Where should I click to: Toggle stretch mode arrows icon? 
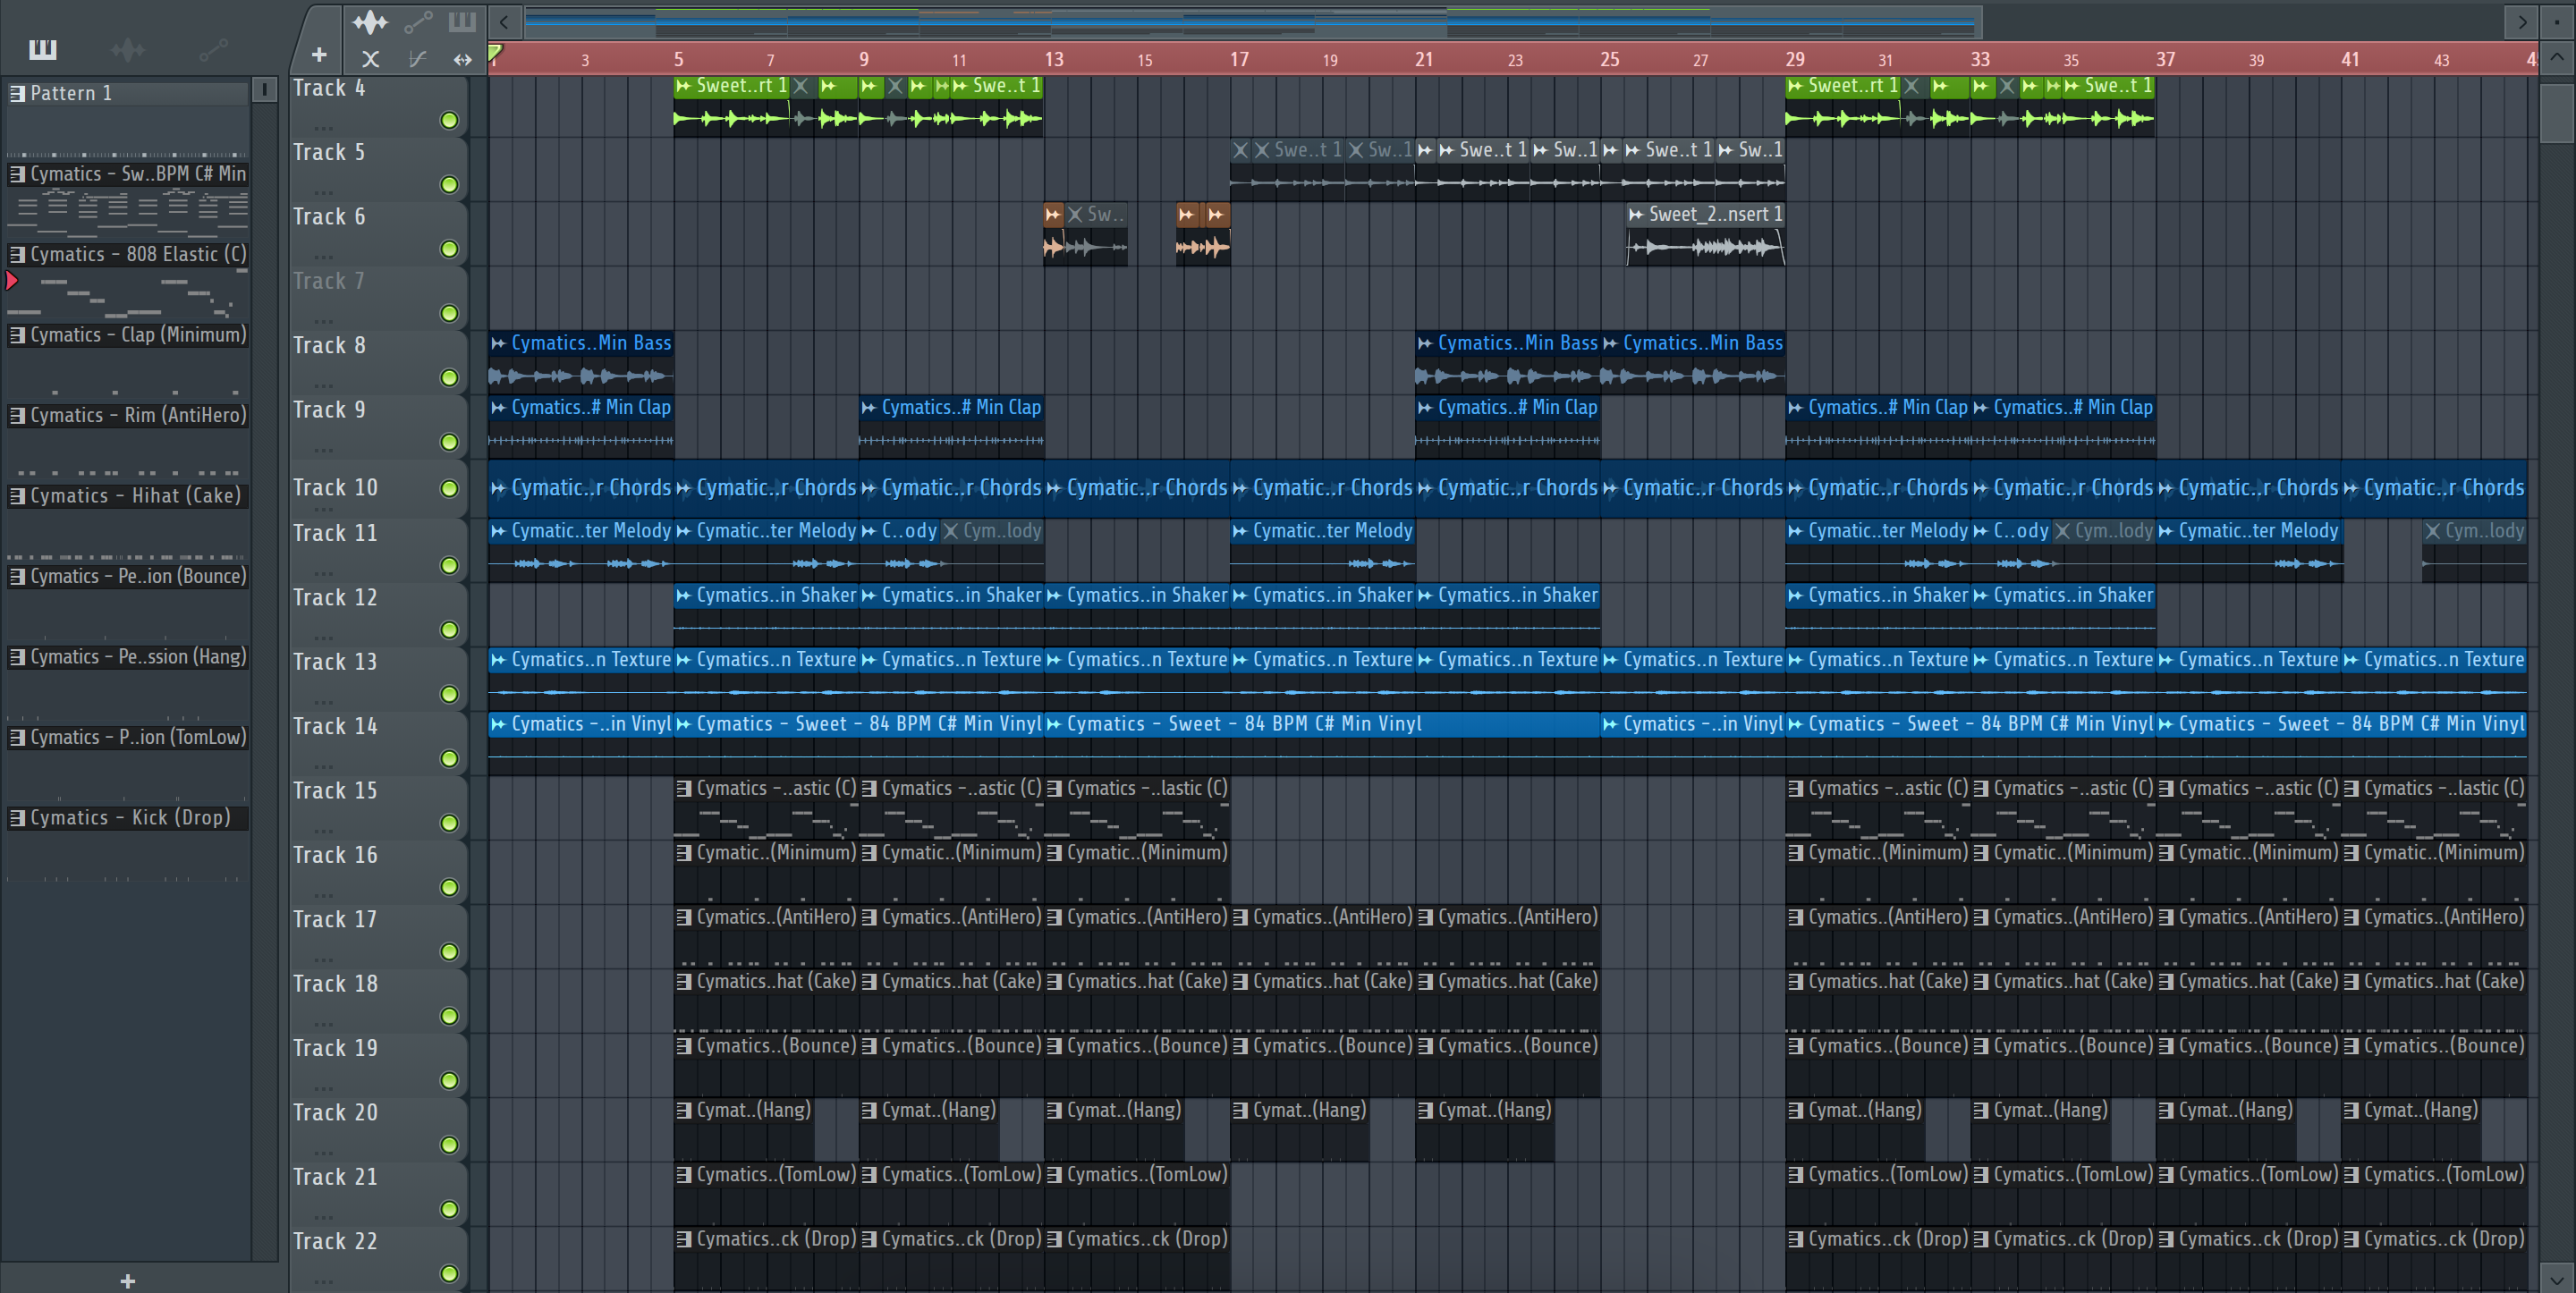click(x=462, y=59)
